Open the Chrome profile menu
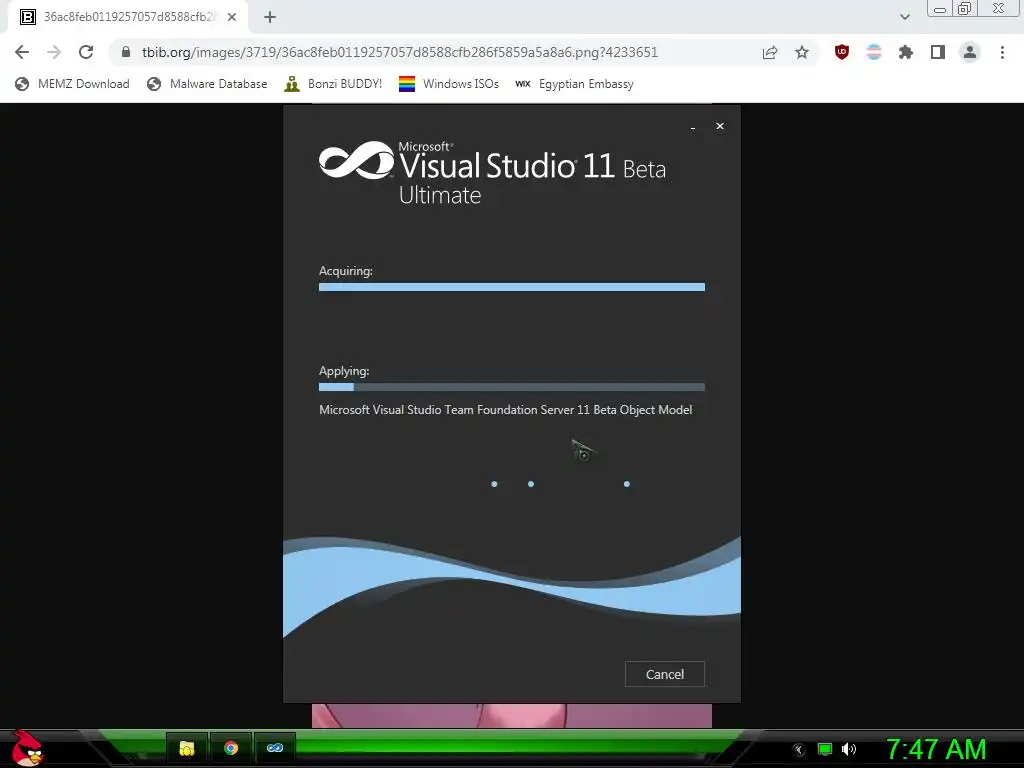The image size is (1024, 768). coord(970,52)
